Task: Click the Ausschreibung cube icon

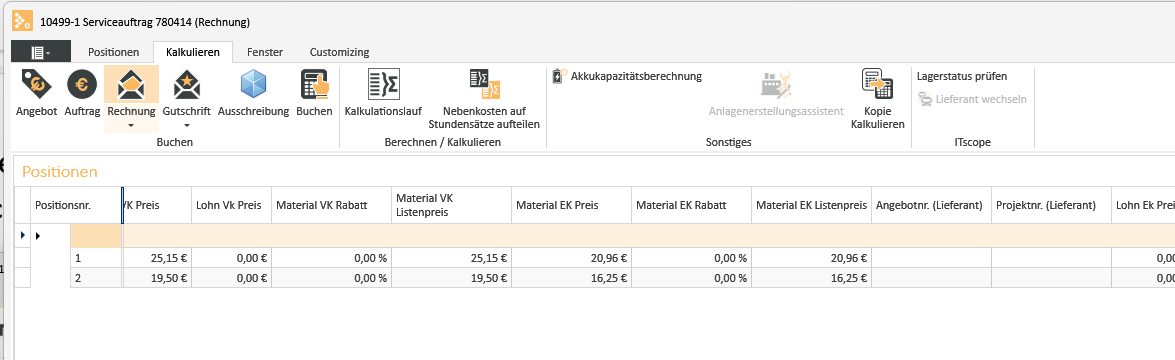Action: pos(253,85)
